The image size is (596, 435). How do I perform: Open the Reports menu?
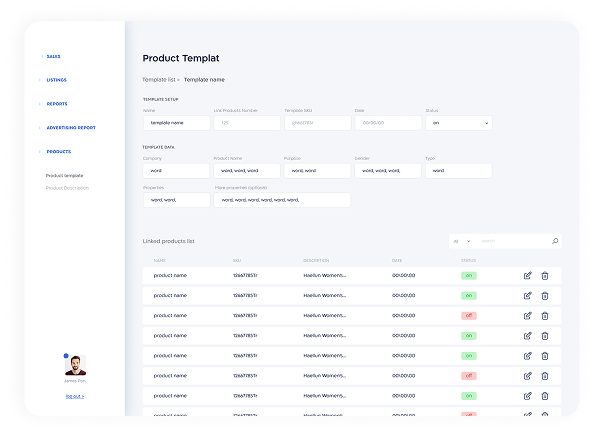(57, 104)
